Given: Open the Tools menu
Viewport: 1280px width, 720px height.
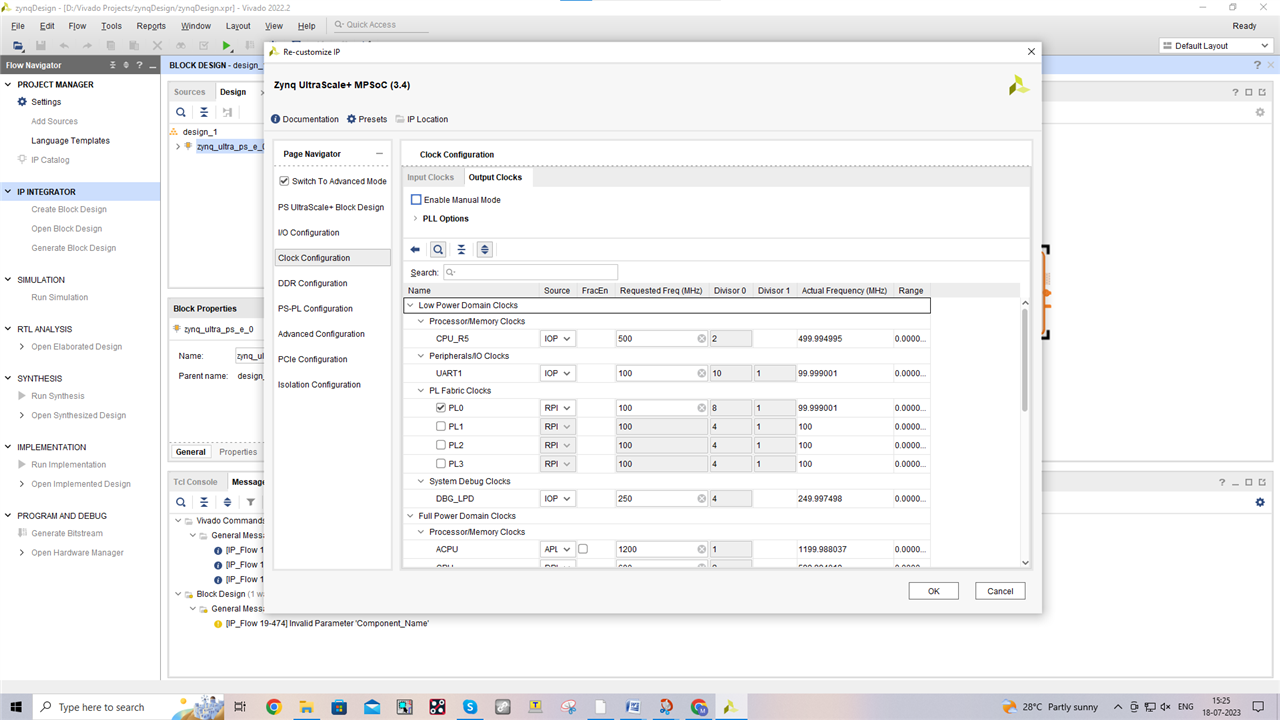Looking at the screenshot, I should tap(111, 26).
